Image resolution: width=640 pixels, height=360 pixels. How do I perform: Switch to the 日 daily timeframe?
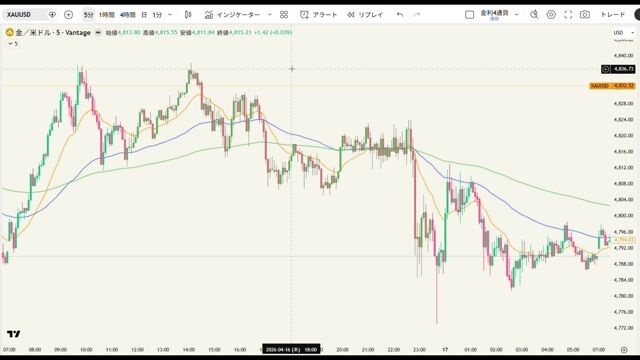pyautogui.click(x=144, y=15)
